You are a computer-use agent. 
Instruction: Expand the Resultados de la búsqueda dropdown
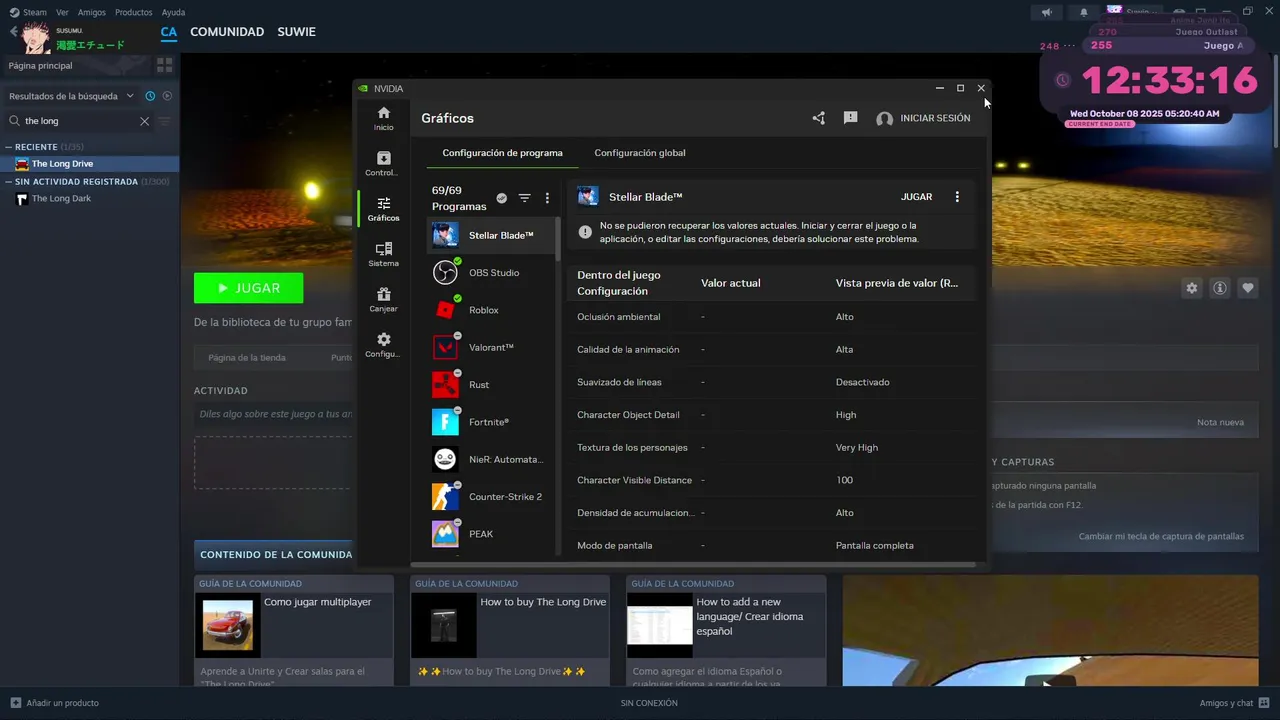[71, 96]
